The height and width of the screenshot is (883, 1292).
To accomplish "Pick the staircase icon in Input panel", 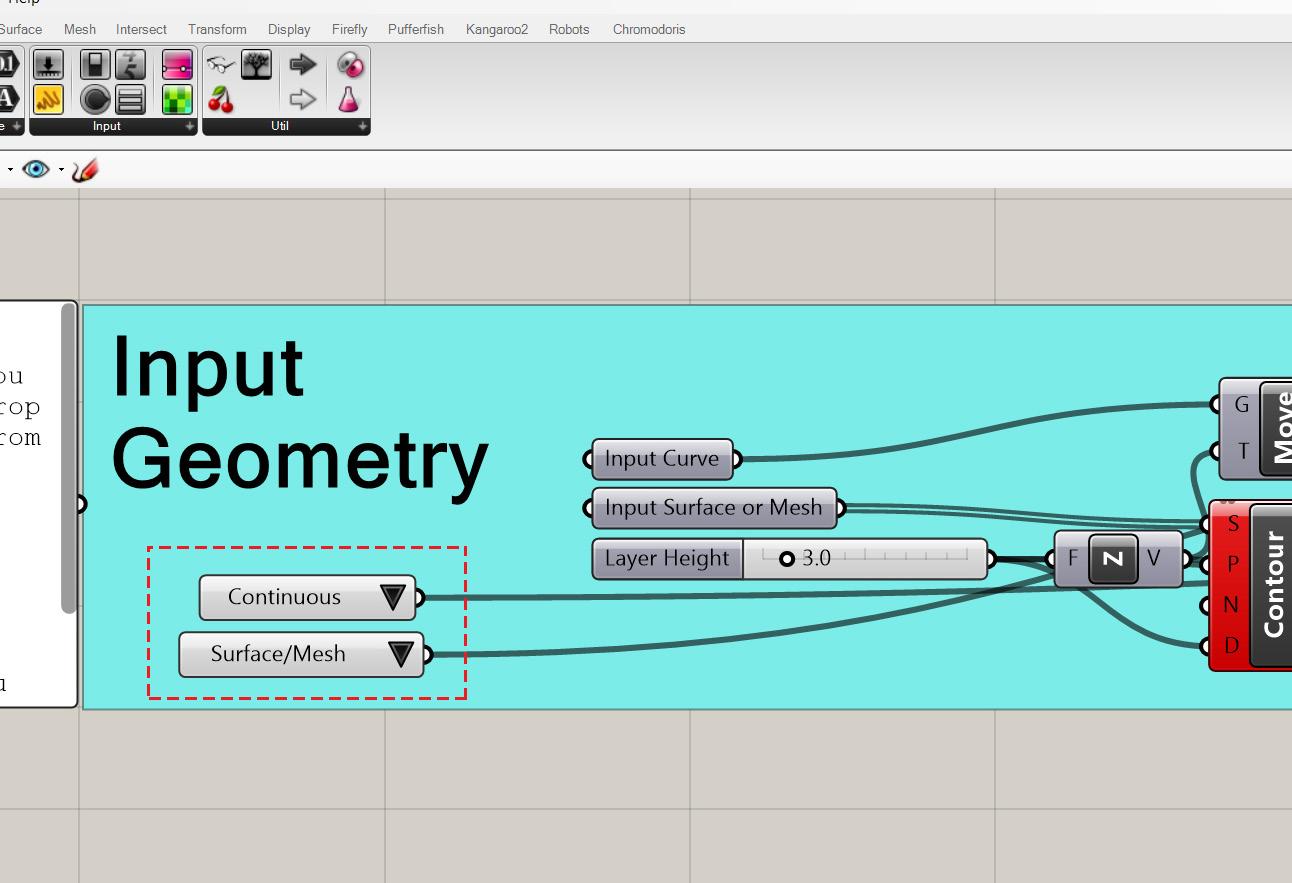I will (131, 65).
